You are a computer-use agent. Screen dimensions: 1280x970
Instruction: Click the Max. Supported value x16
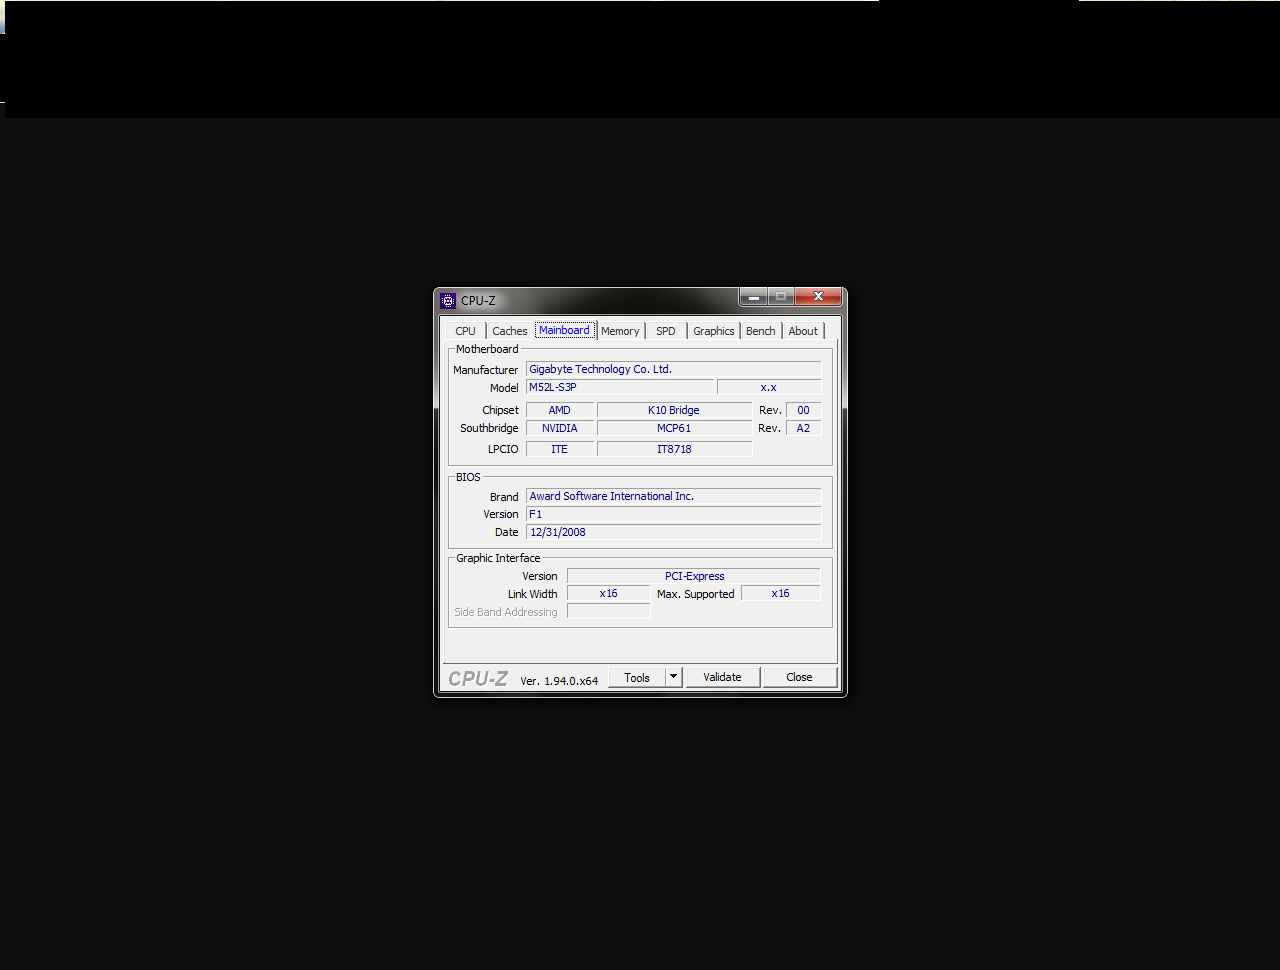click(x=781, y=593)
